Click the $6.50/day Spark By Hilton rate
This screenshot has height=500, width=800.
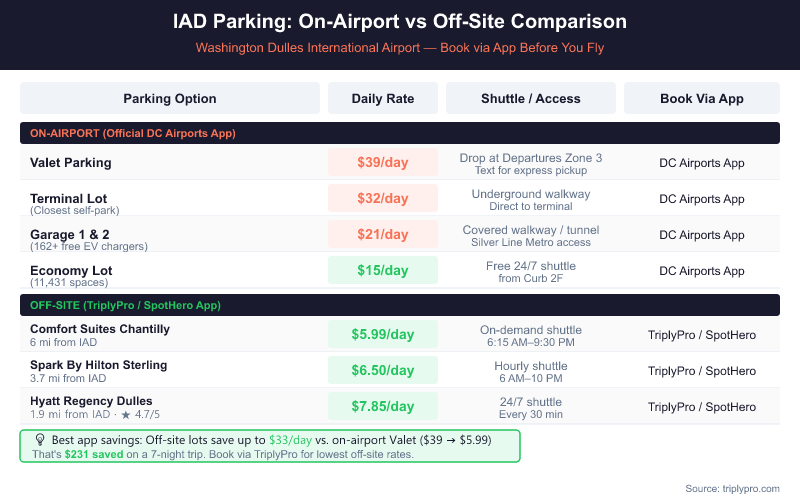pos(382,370)
